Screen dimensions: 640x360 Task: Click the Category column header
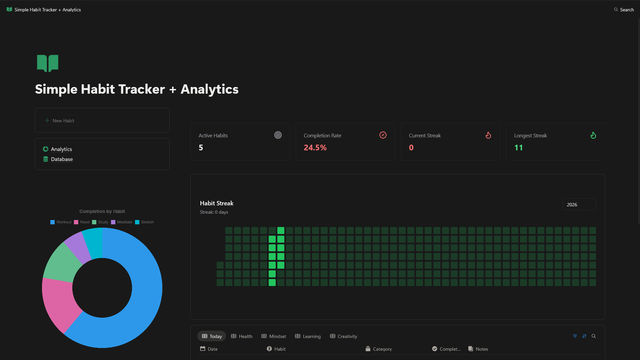pos(378,349)
